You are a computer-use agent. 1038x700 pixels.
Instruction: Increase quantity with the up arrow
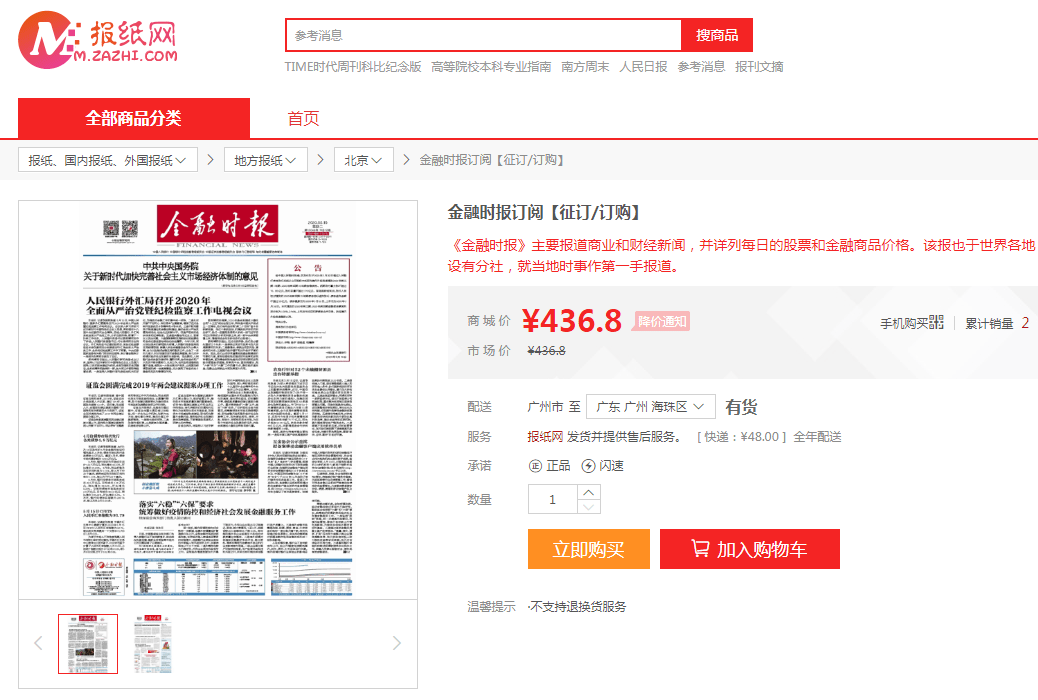(x=589, y=492)
